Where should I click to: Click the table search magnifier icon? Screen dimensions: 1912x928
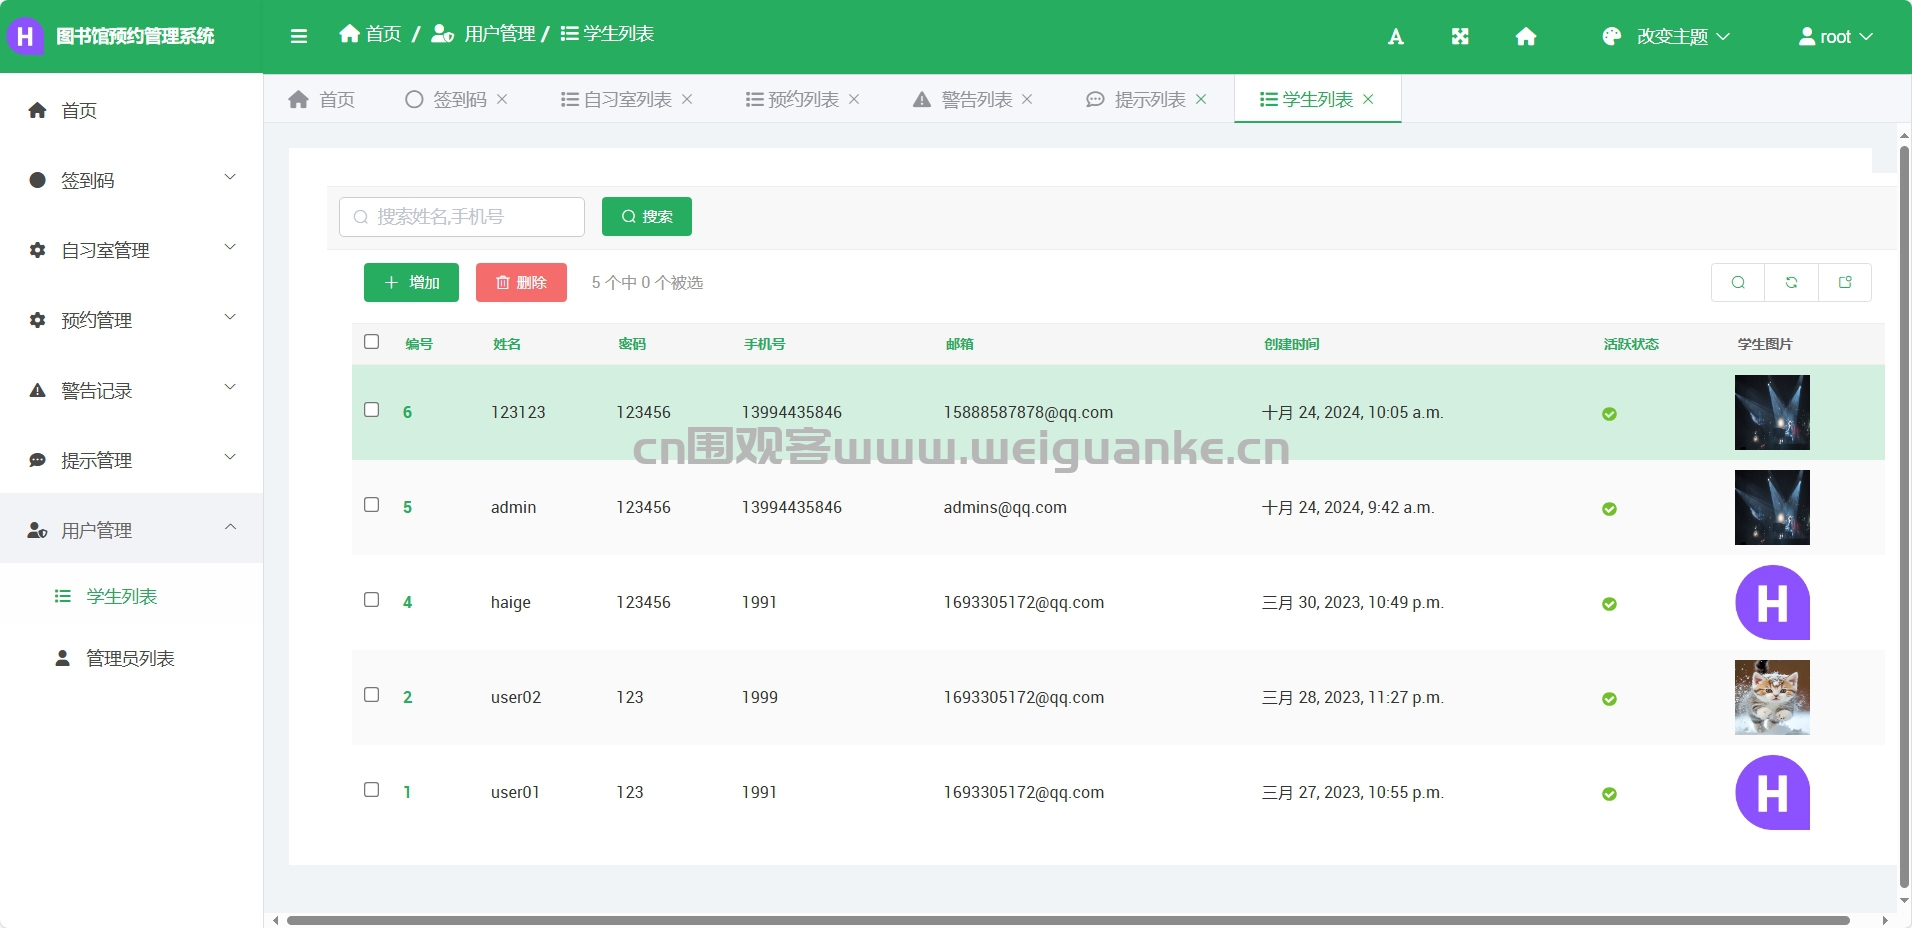pyautogui.click(x=1738, y=283)
